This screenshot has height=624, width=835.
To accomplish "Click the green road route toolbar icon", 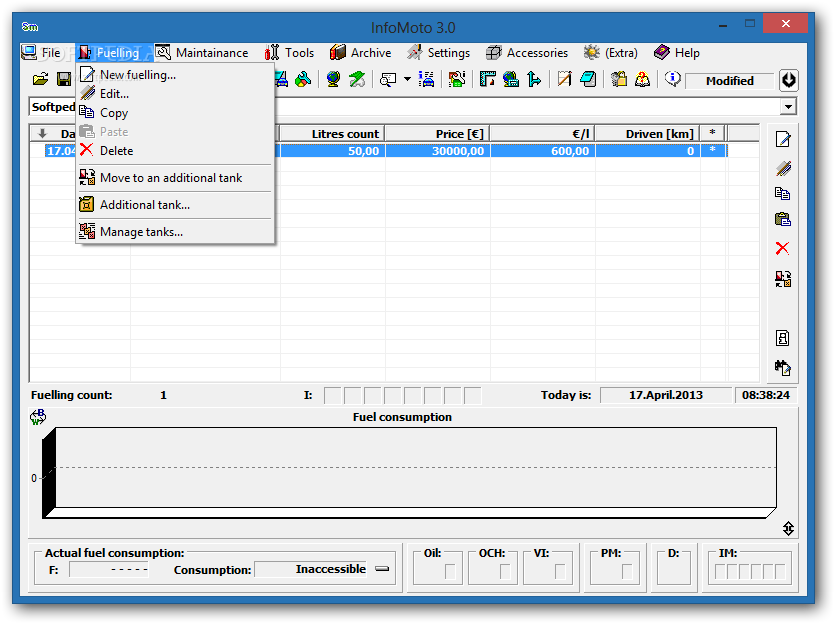I will (x=357, y=80).
